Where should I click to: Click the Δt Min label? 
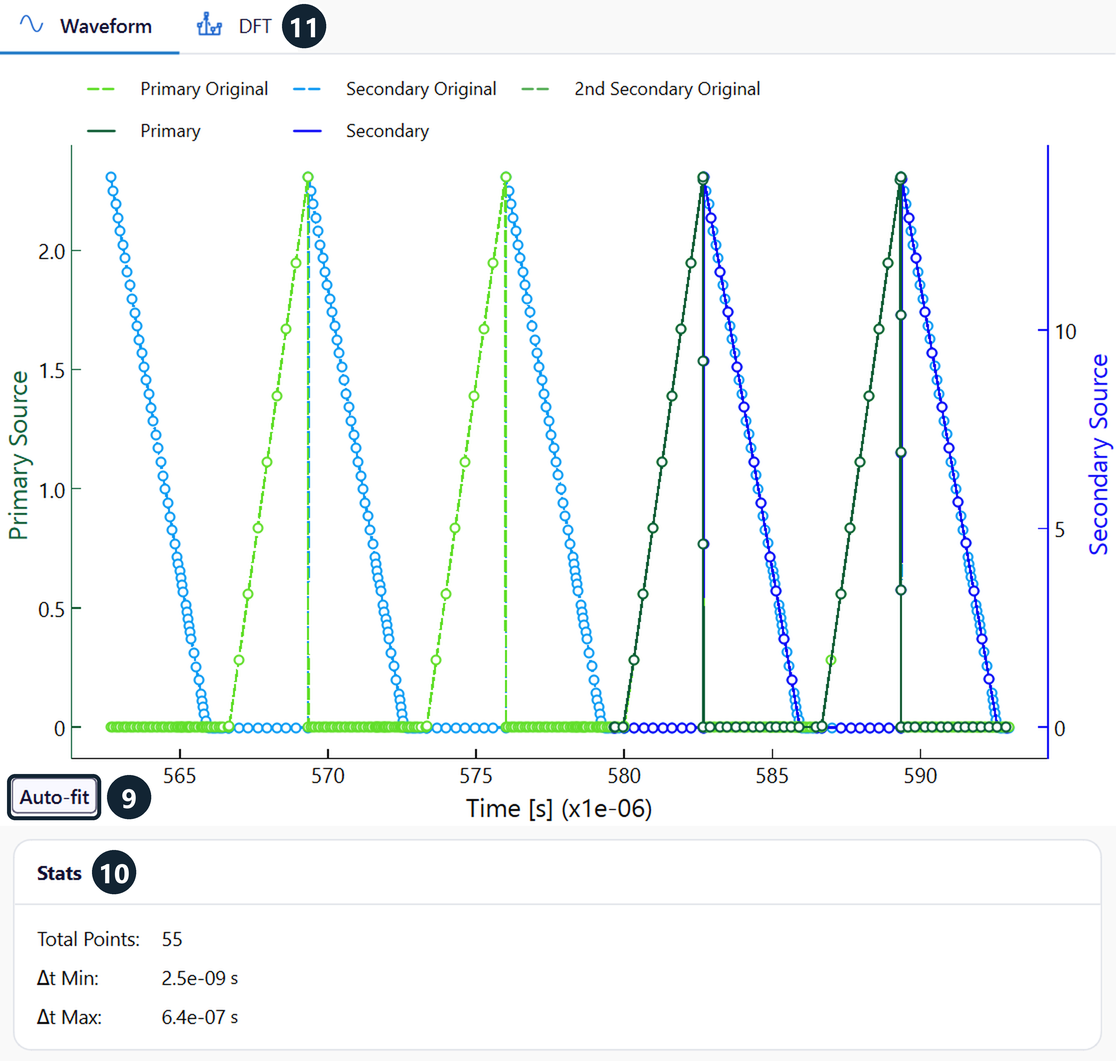[x=68, y=978]
